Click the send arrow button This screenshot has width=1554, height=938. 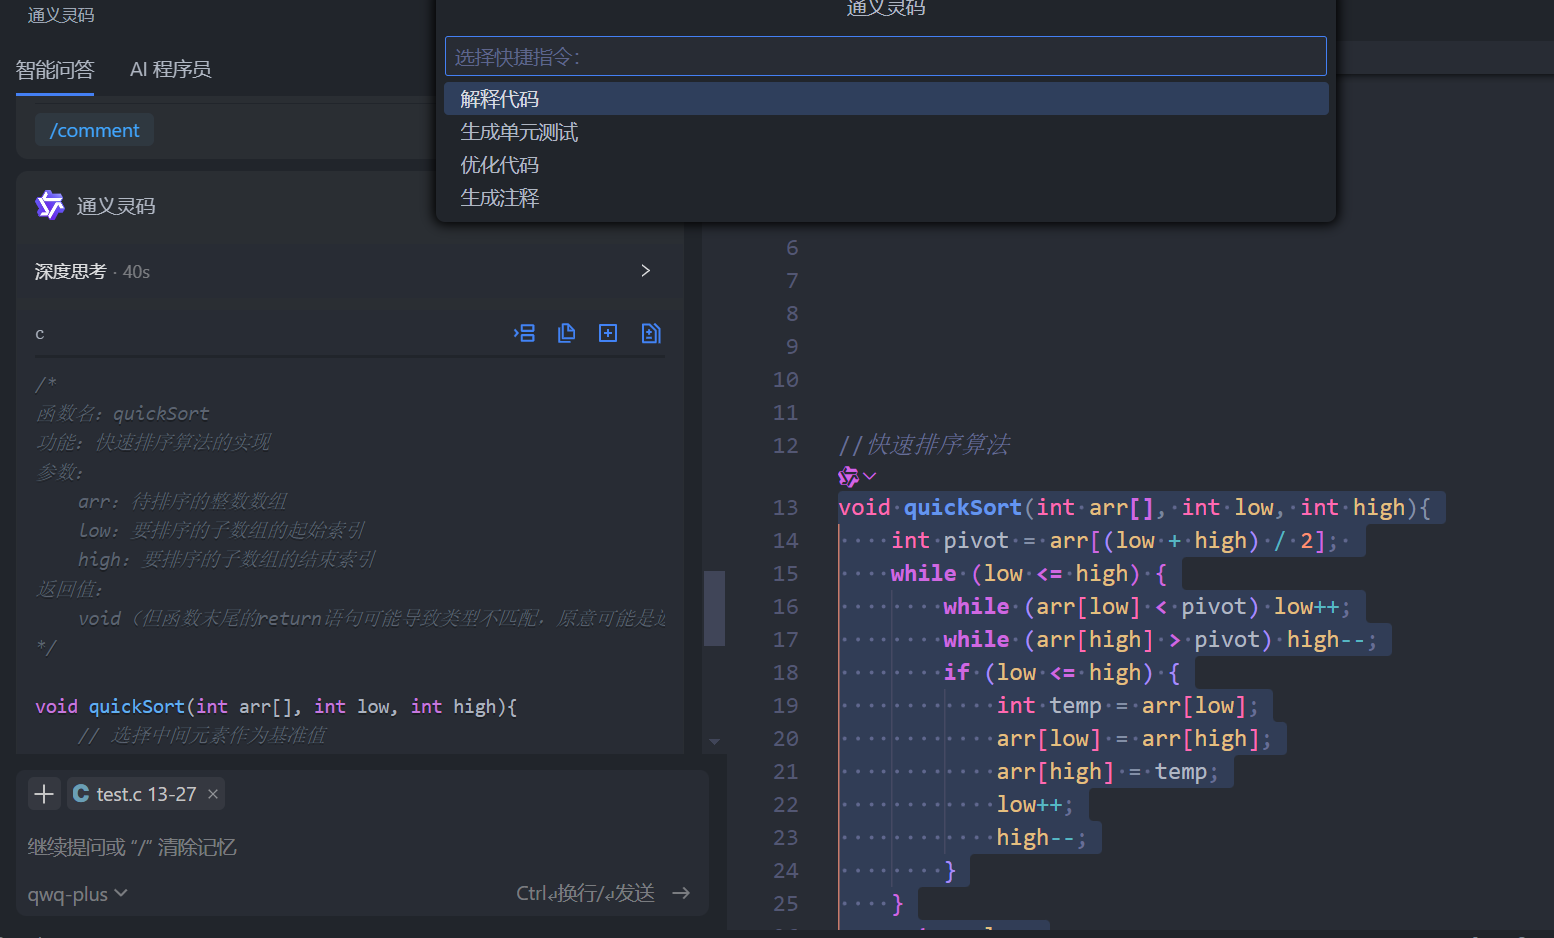pos(681,893)
